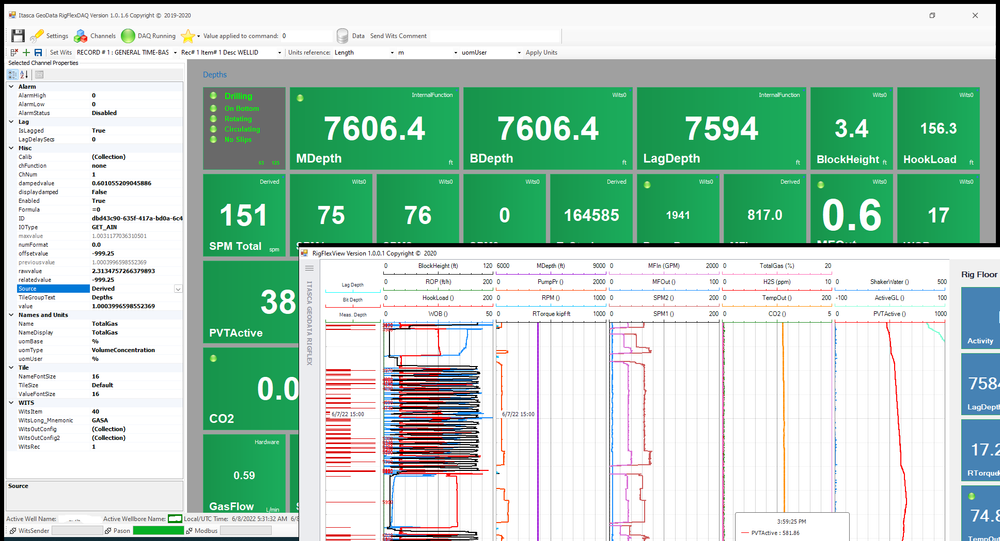The height and width of the screenshot is (541, 1000).
Task: Select the MDepth 7606.4 tile
Action: click(x=374, y=128)
